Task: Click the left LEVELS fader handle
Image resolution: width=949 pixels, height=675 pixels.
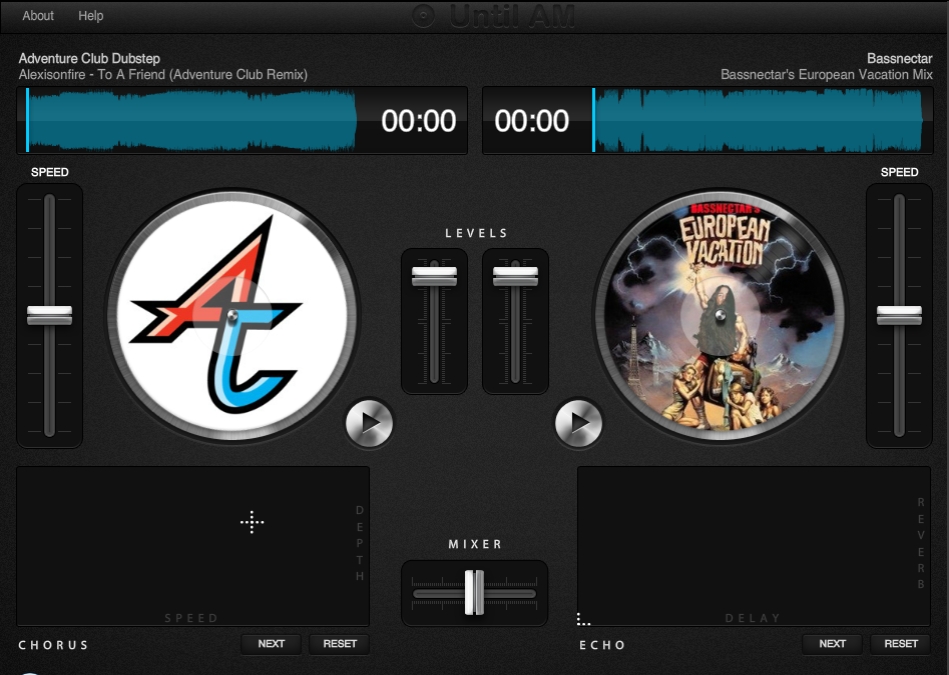Action: tap(434, 277)
